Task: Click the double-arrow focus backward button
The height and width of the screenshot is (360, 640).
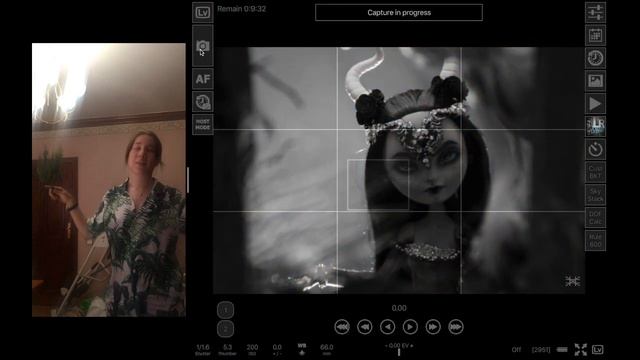Action: point(364,327)
